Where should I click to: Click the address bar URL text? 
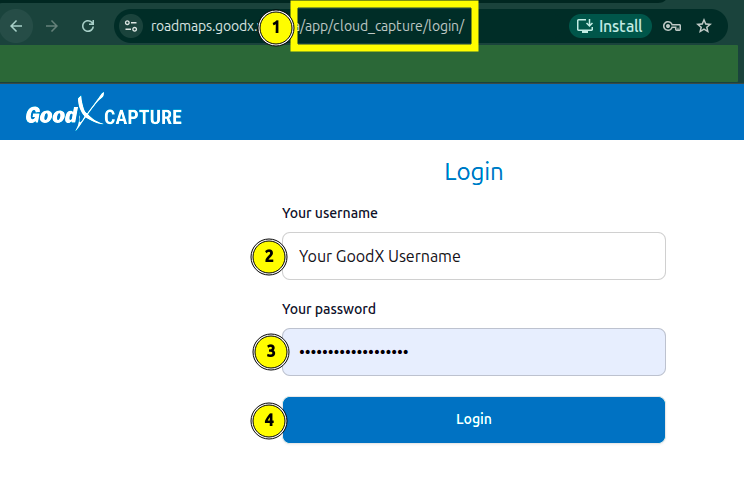(x=307, y=26)
